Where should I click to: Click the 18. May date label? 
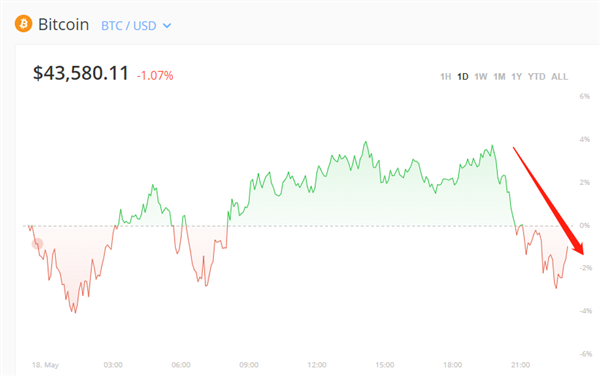(46, 365)
